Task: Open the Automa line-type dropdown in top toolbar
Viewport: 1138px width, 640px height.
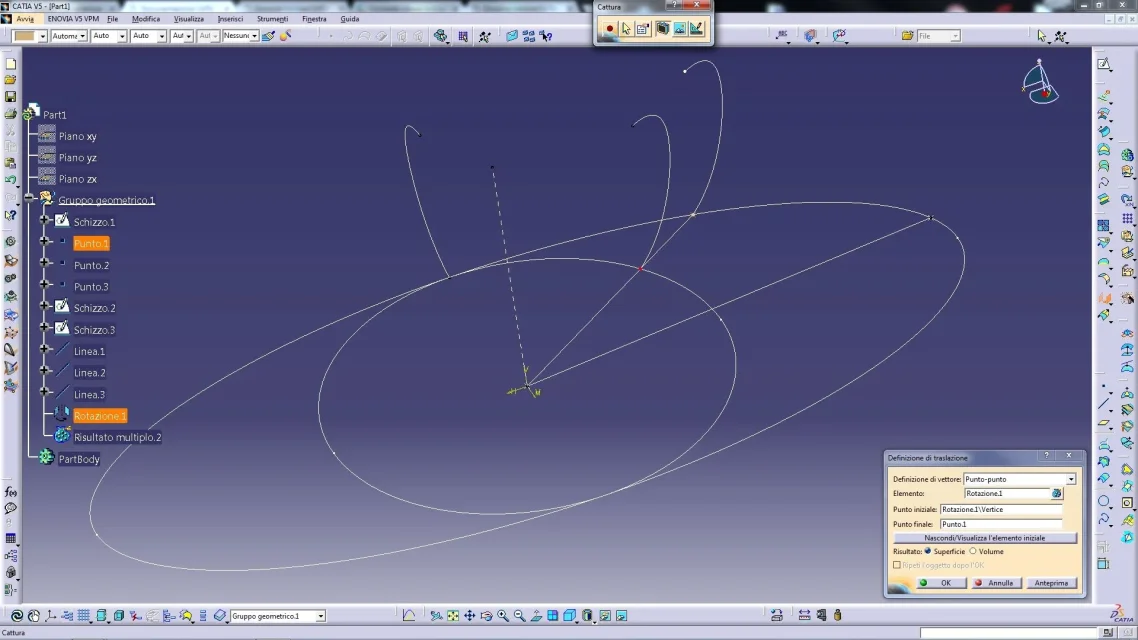Action: pyautogui.click(x=82, y=36)
